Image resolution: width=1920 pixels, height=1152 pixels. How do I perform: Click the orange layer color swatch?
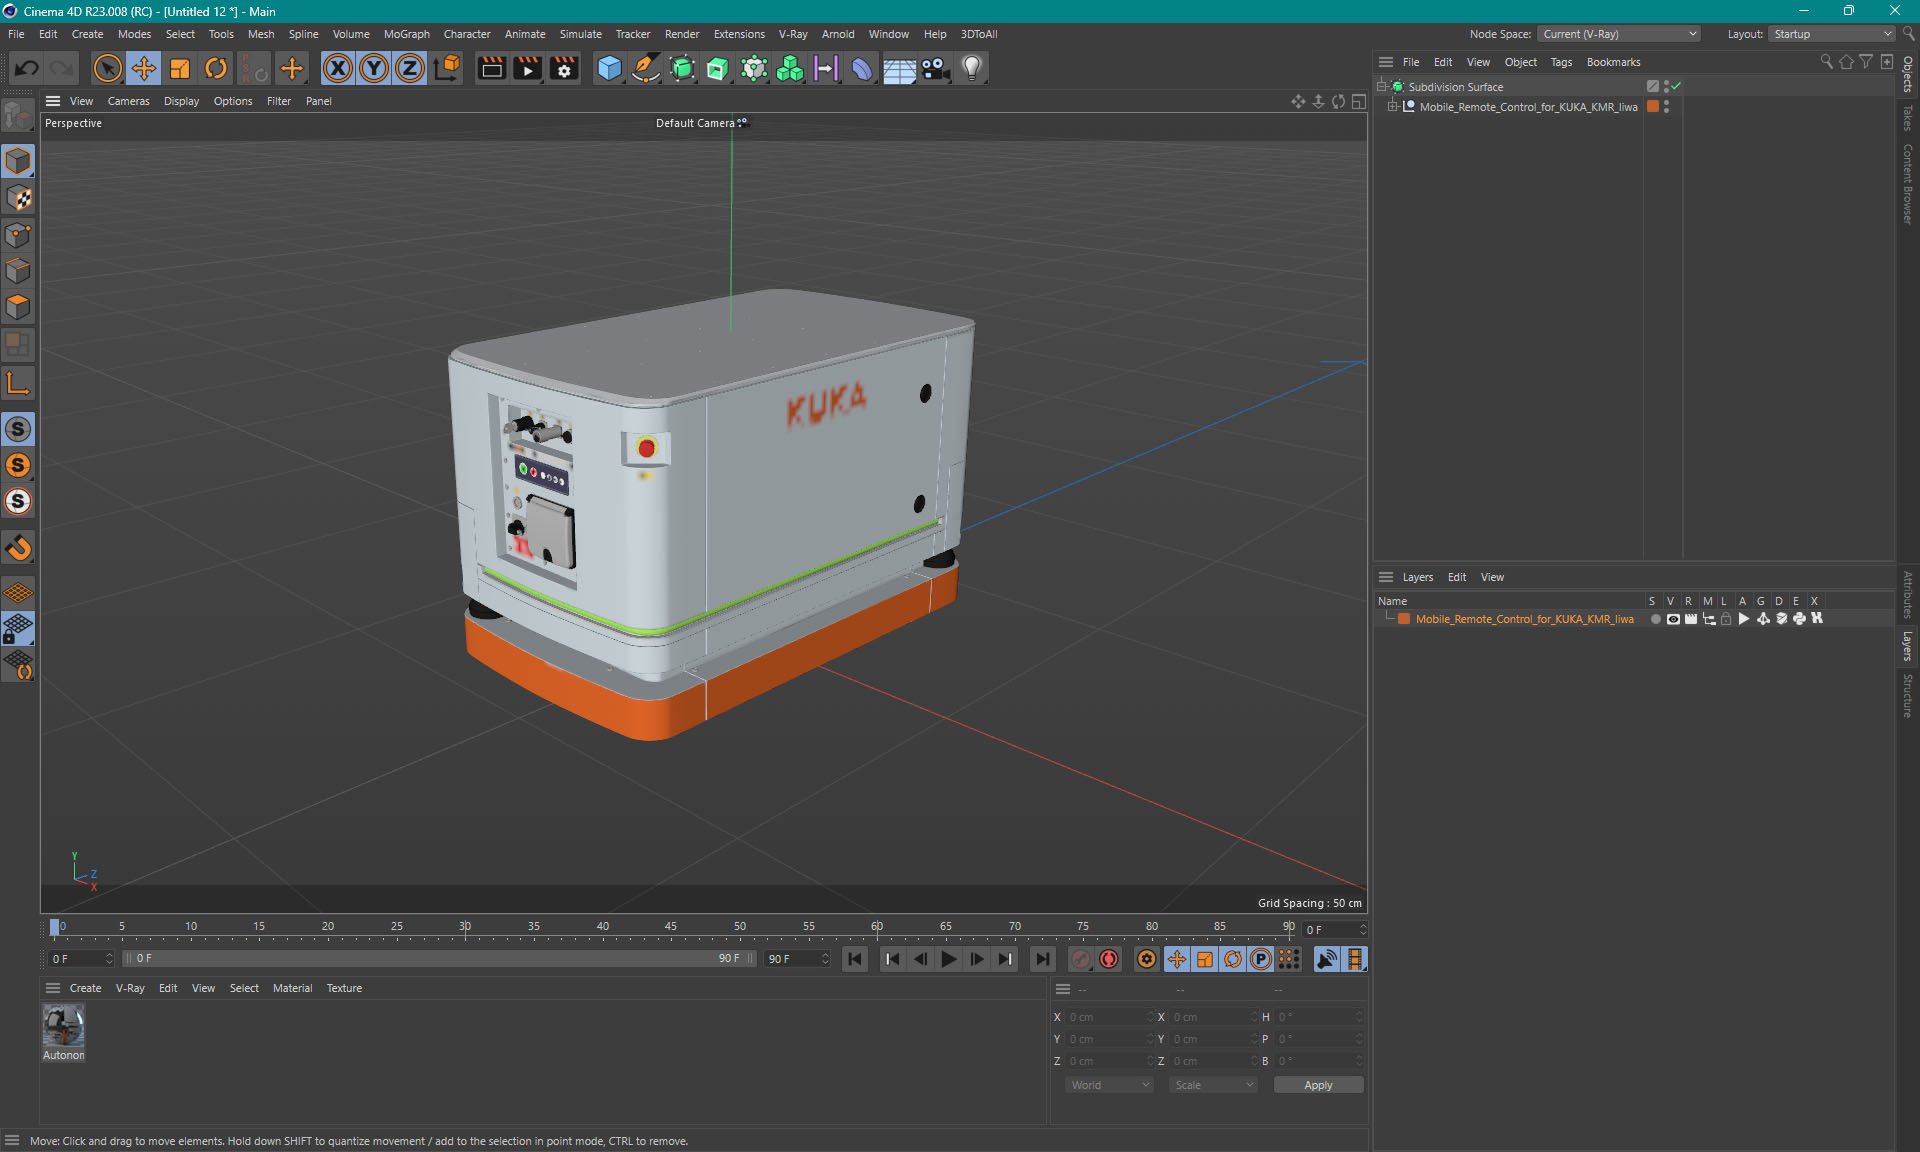click(x=1404, y=619)
